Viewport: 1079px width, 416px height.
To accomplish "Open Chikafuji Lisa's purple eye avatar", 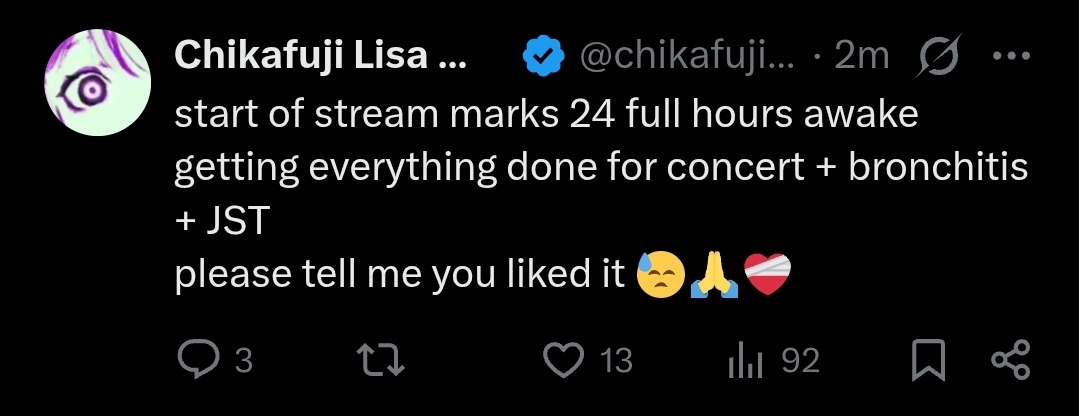I will (x=98, y=83).
